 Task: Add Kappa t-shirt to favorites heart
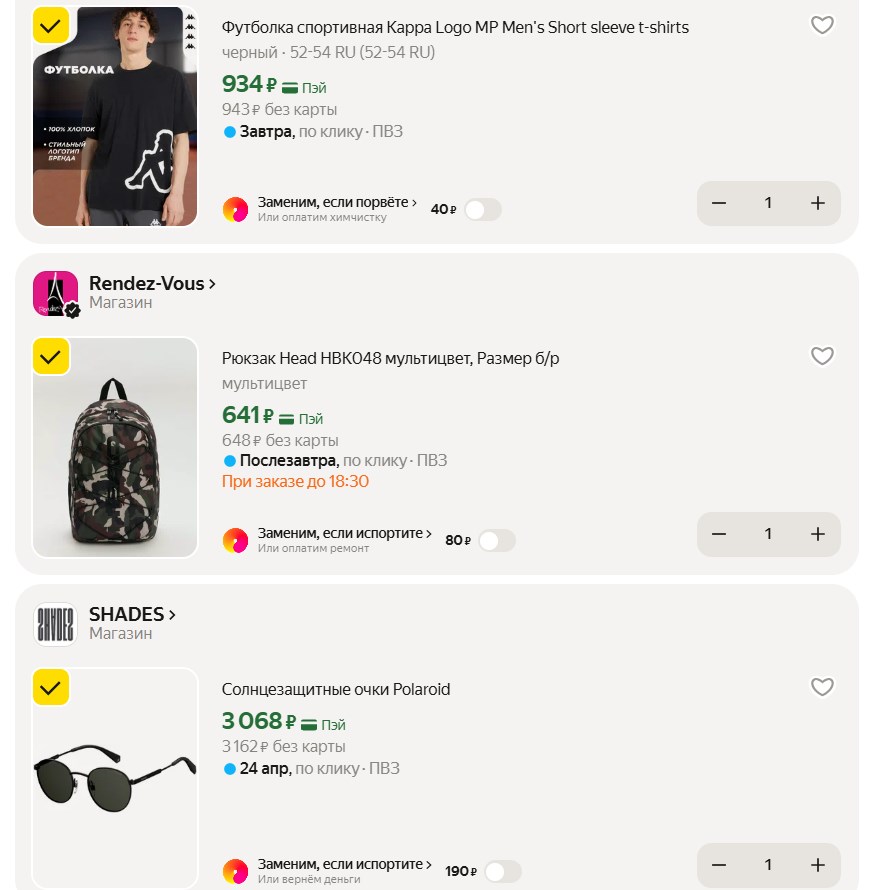(822, 26)
